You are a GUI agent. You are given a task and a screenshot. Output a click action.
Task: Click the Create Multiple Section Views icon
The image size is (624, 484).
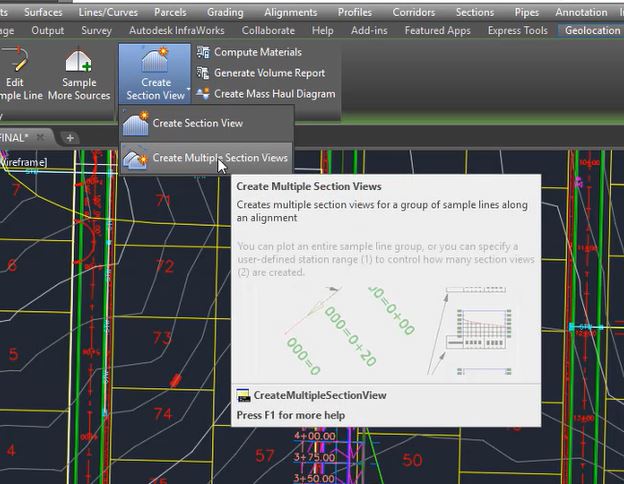click(x=135, y=158)
